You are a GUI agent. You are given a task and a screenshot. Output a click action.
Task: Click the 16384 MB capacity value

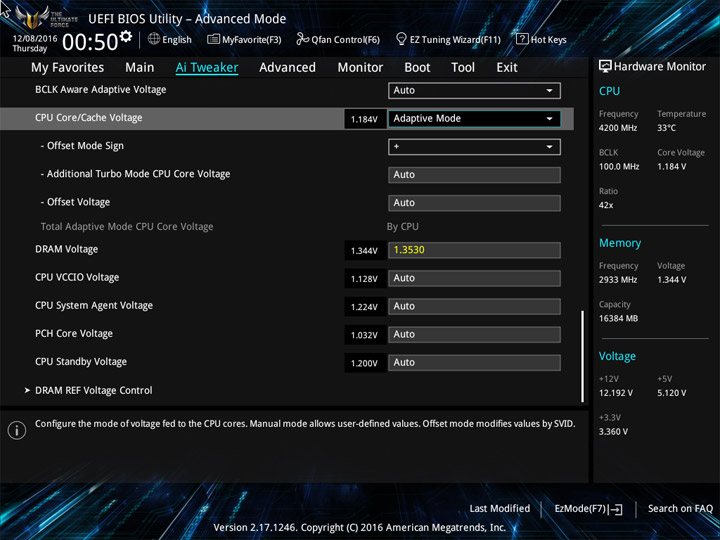click(x=618, y=318)
